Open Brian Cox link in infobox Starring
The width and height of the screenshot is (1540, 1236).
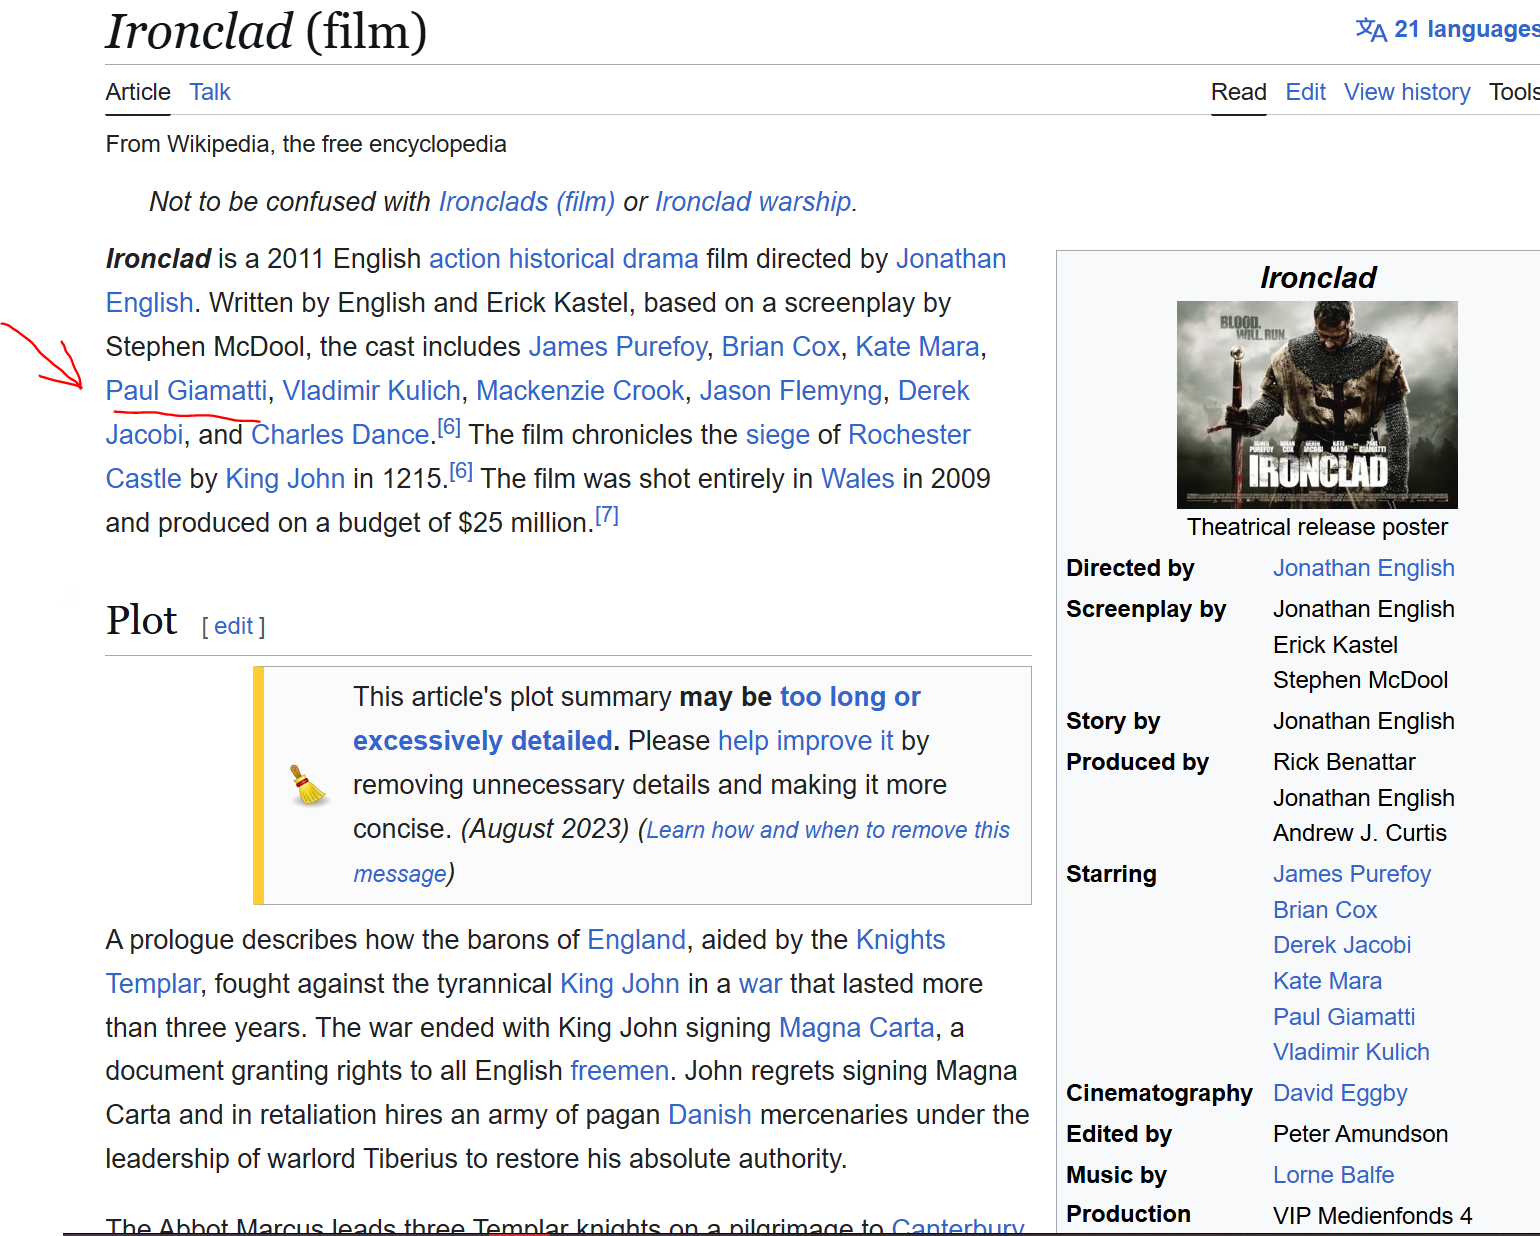coord(1325,910)
